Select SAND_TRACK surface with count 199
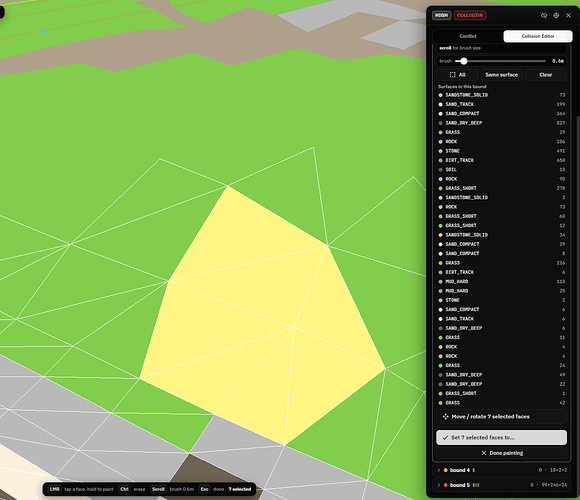Screen dimensions: 580x500 click(501, 104)
